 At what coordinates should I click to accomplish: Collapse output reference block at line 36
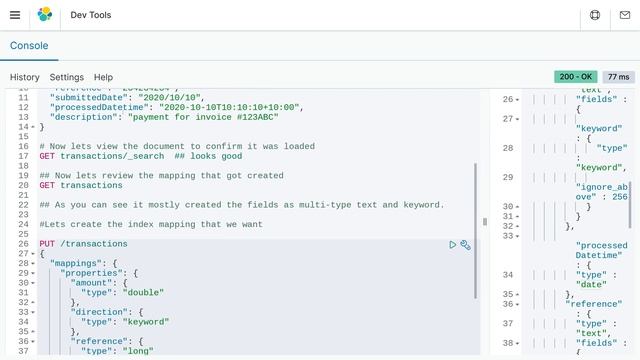[x=517, y=304]
